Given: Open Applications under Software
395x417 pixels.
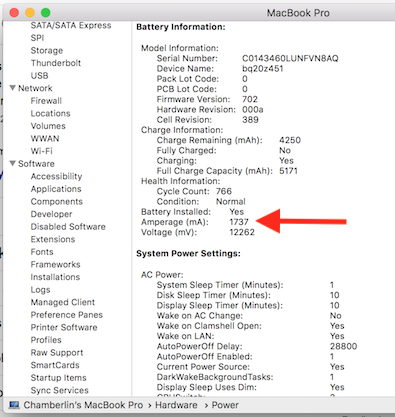Looking at the screenshot, I should tap(56, 189).
